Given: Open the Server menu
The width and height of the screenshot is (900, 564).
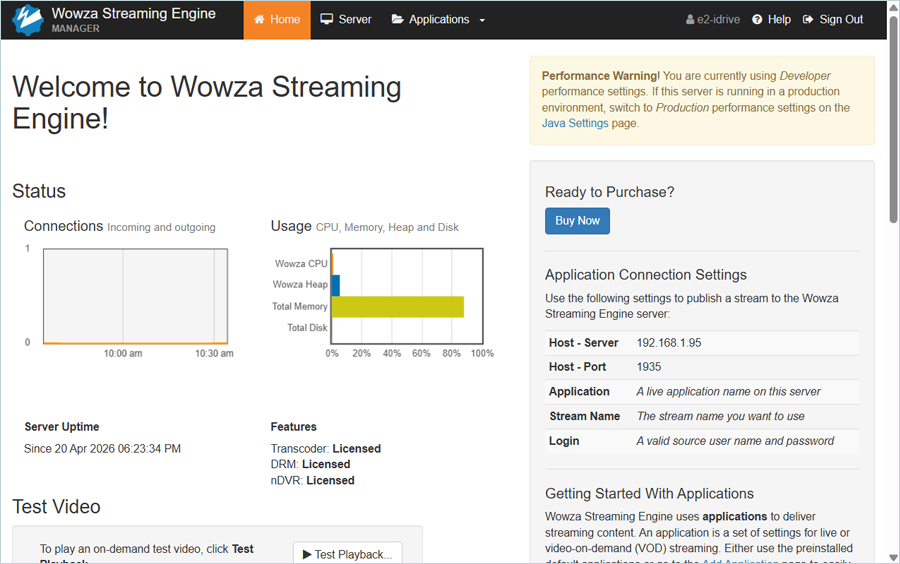Looking at the screenshot, I should click(x=346, y=20).
